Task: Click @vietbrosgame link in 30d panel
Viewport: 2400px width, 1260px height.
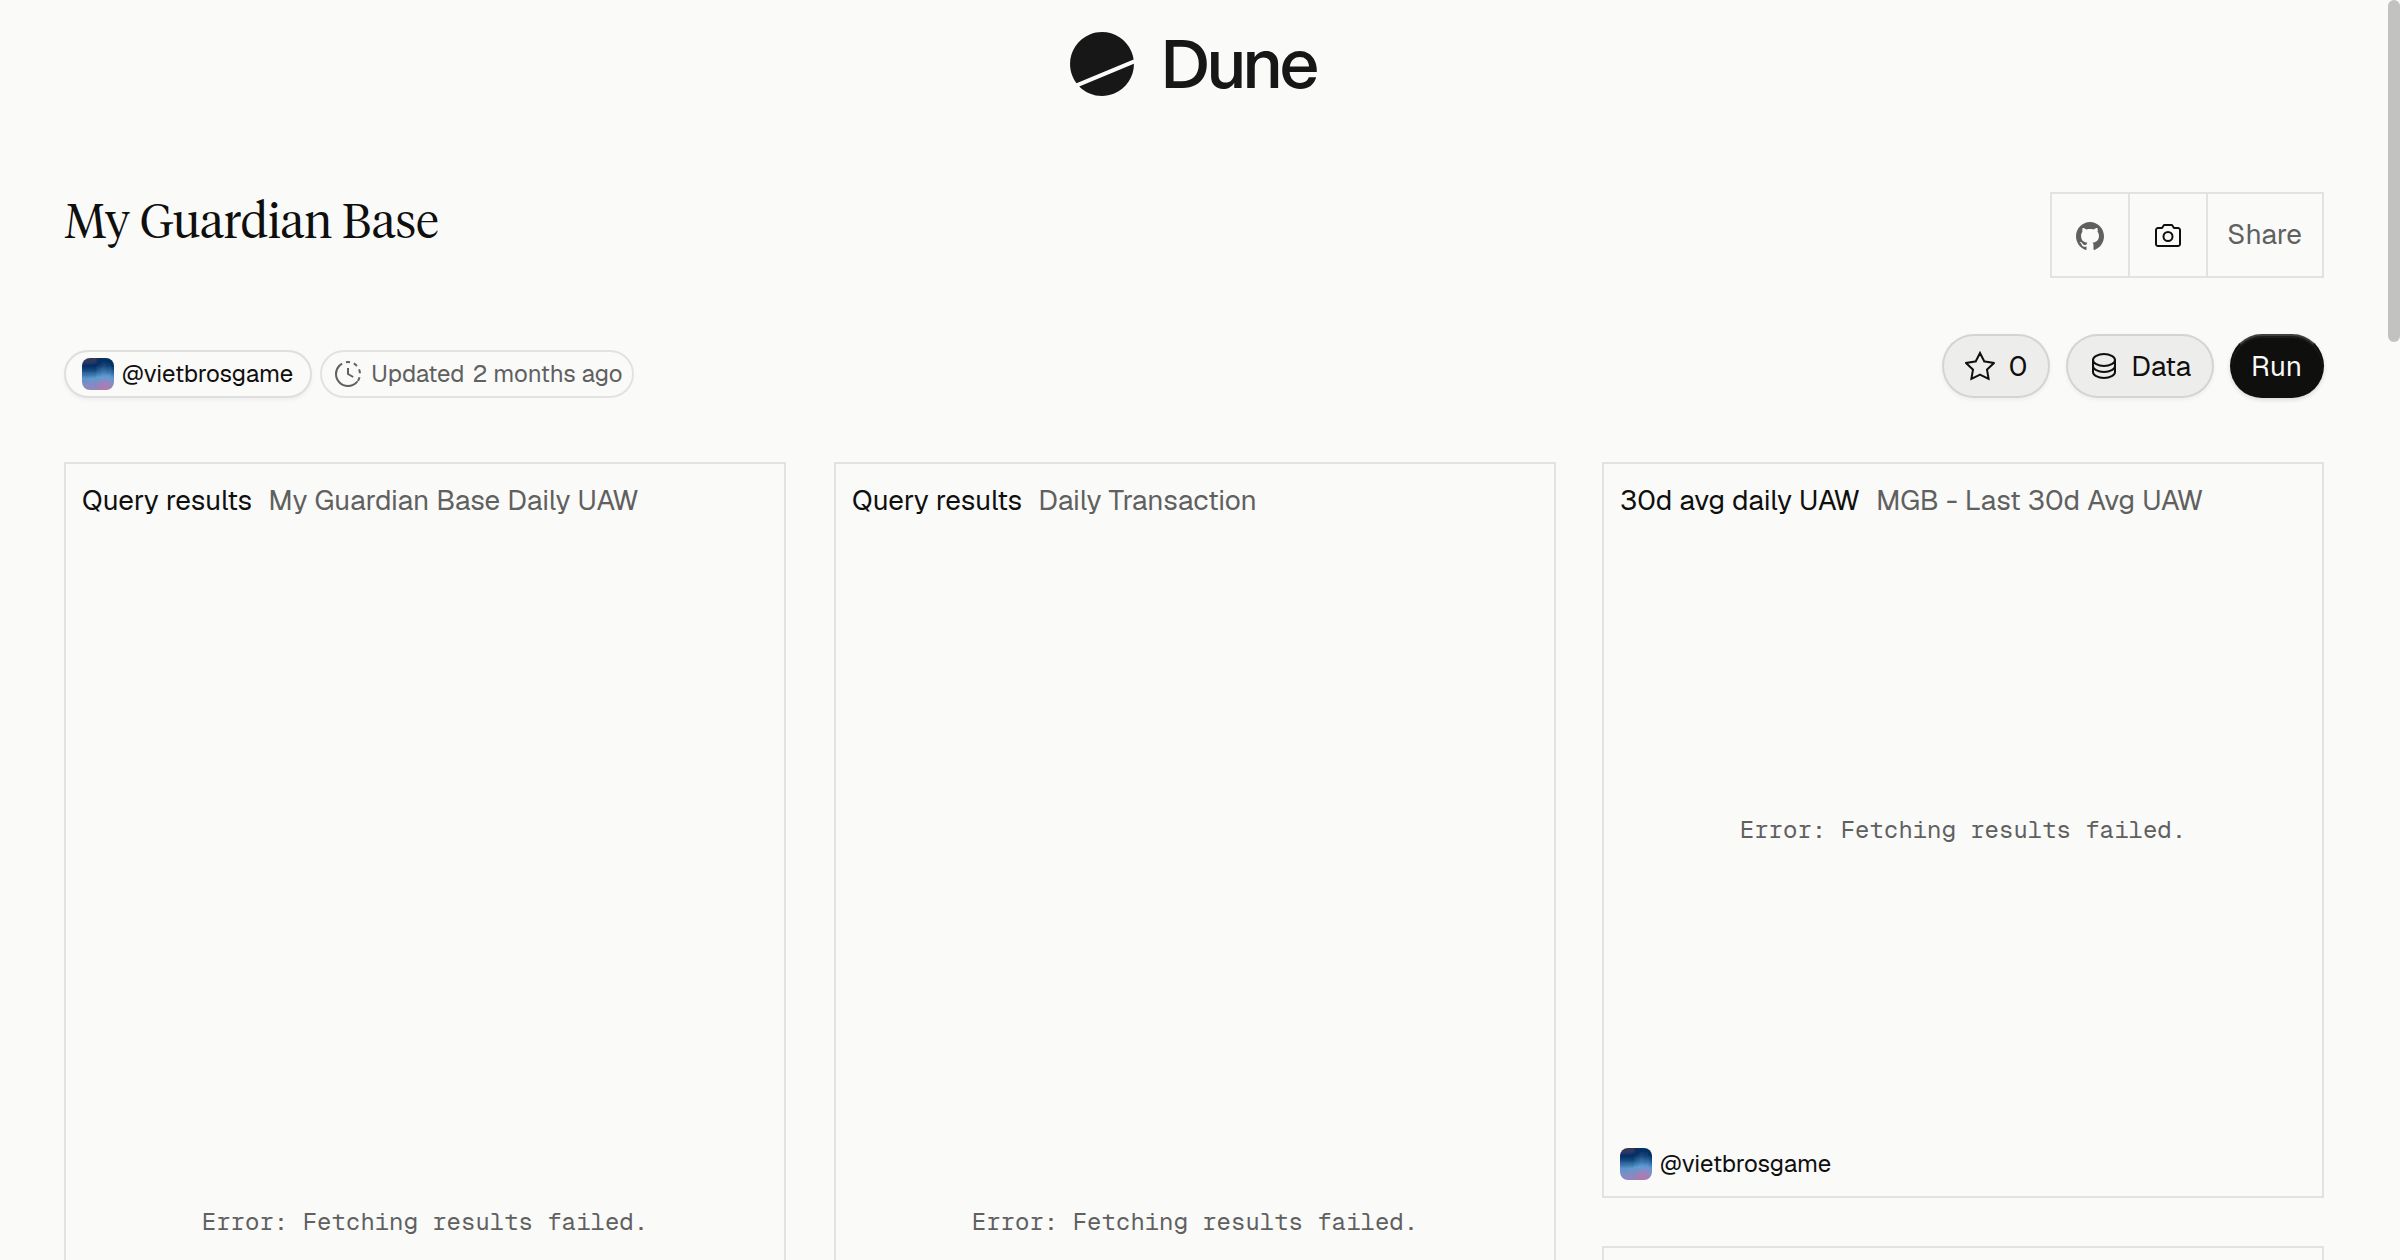Action: (1745, 1164)
